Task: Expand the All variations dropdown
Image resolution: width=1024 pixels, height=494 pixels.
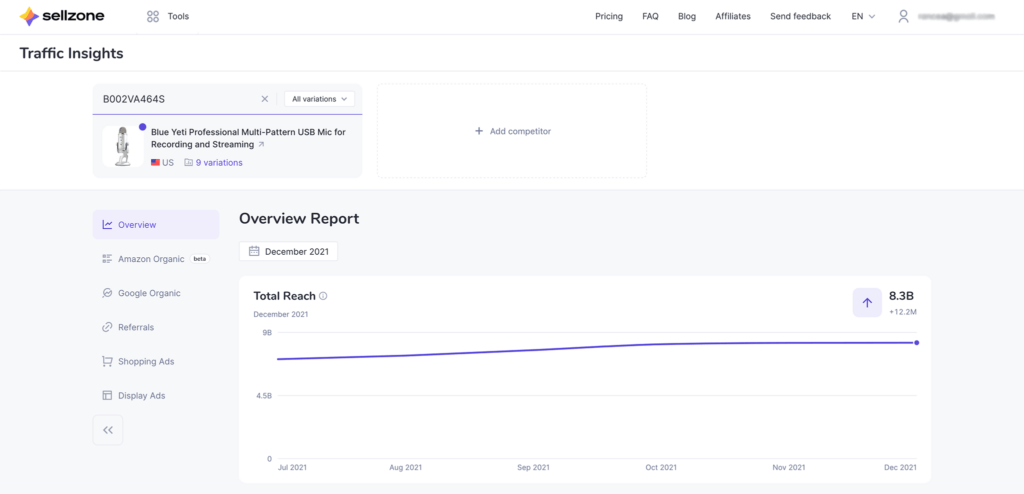Action: (319, 99)
